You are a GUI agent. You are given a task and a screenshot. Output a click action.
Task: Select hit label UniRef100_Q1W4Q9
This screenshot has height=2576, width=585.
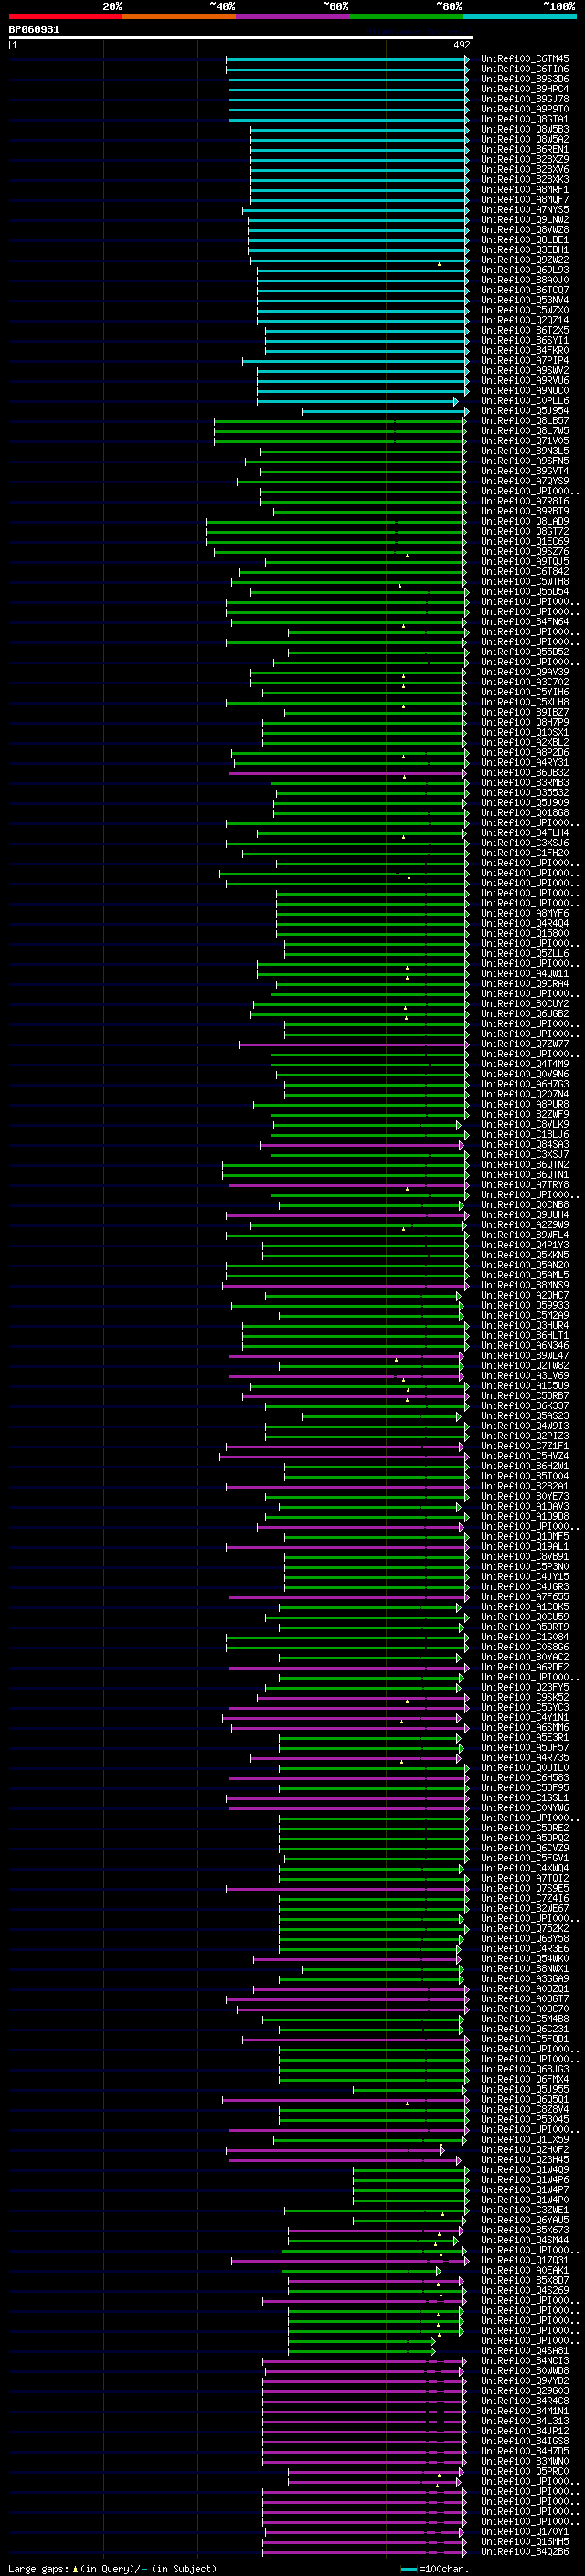coord(525,2171)
